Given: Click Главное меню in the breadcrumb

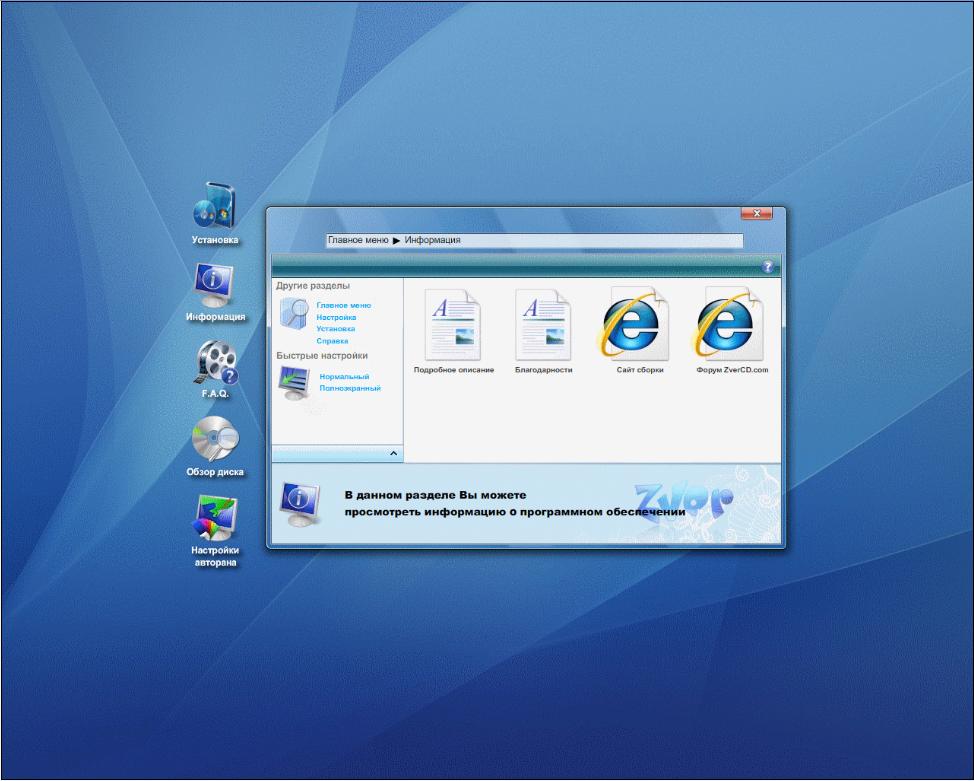Looking at the screenshot, I should click(x=358, y=240).
